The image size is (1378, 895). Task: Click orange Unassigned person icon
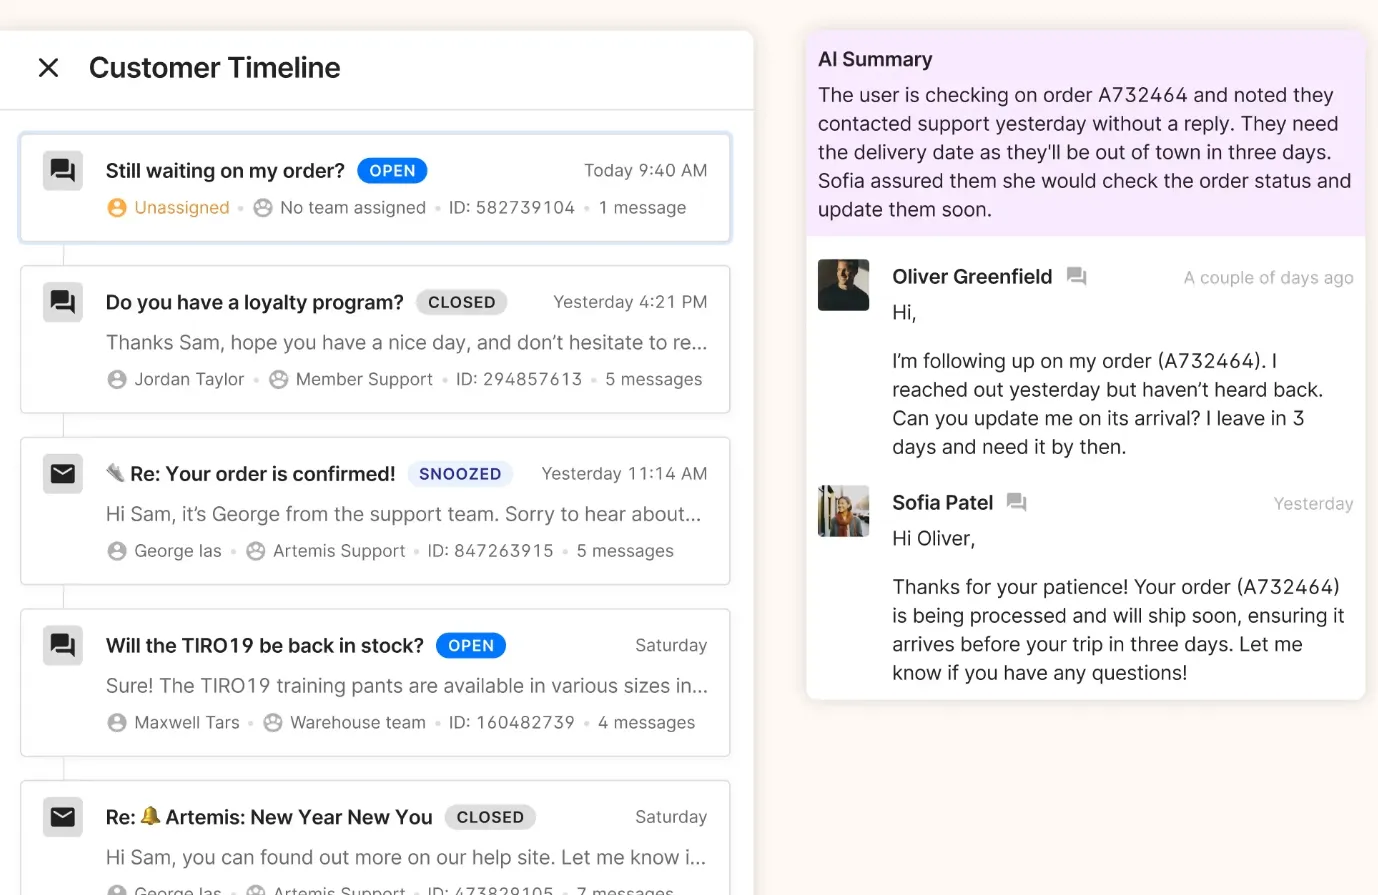tap(117, 208)
